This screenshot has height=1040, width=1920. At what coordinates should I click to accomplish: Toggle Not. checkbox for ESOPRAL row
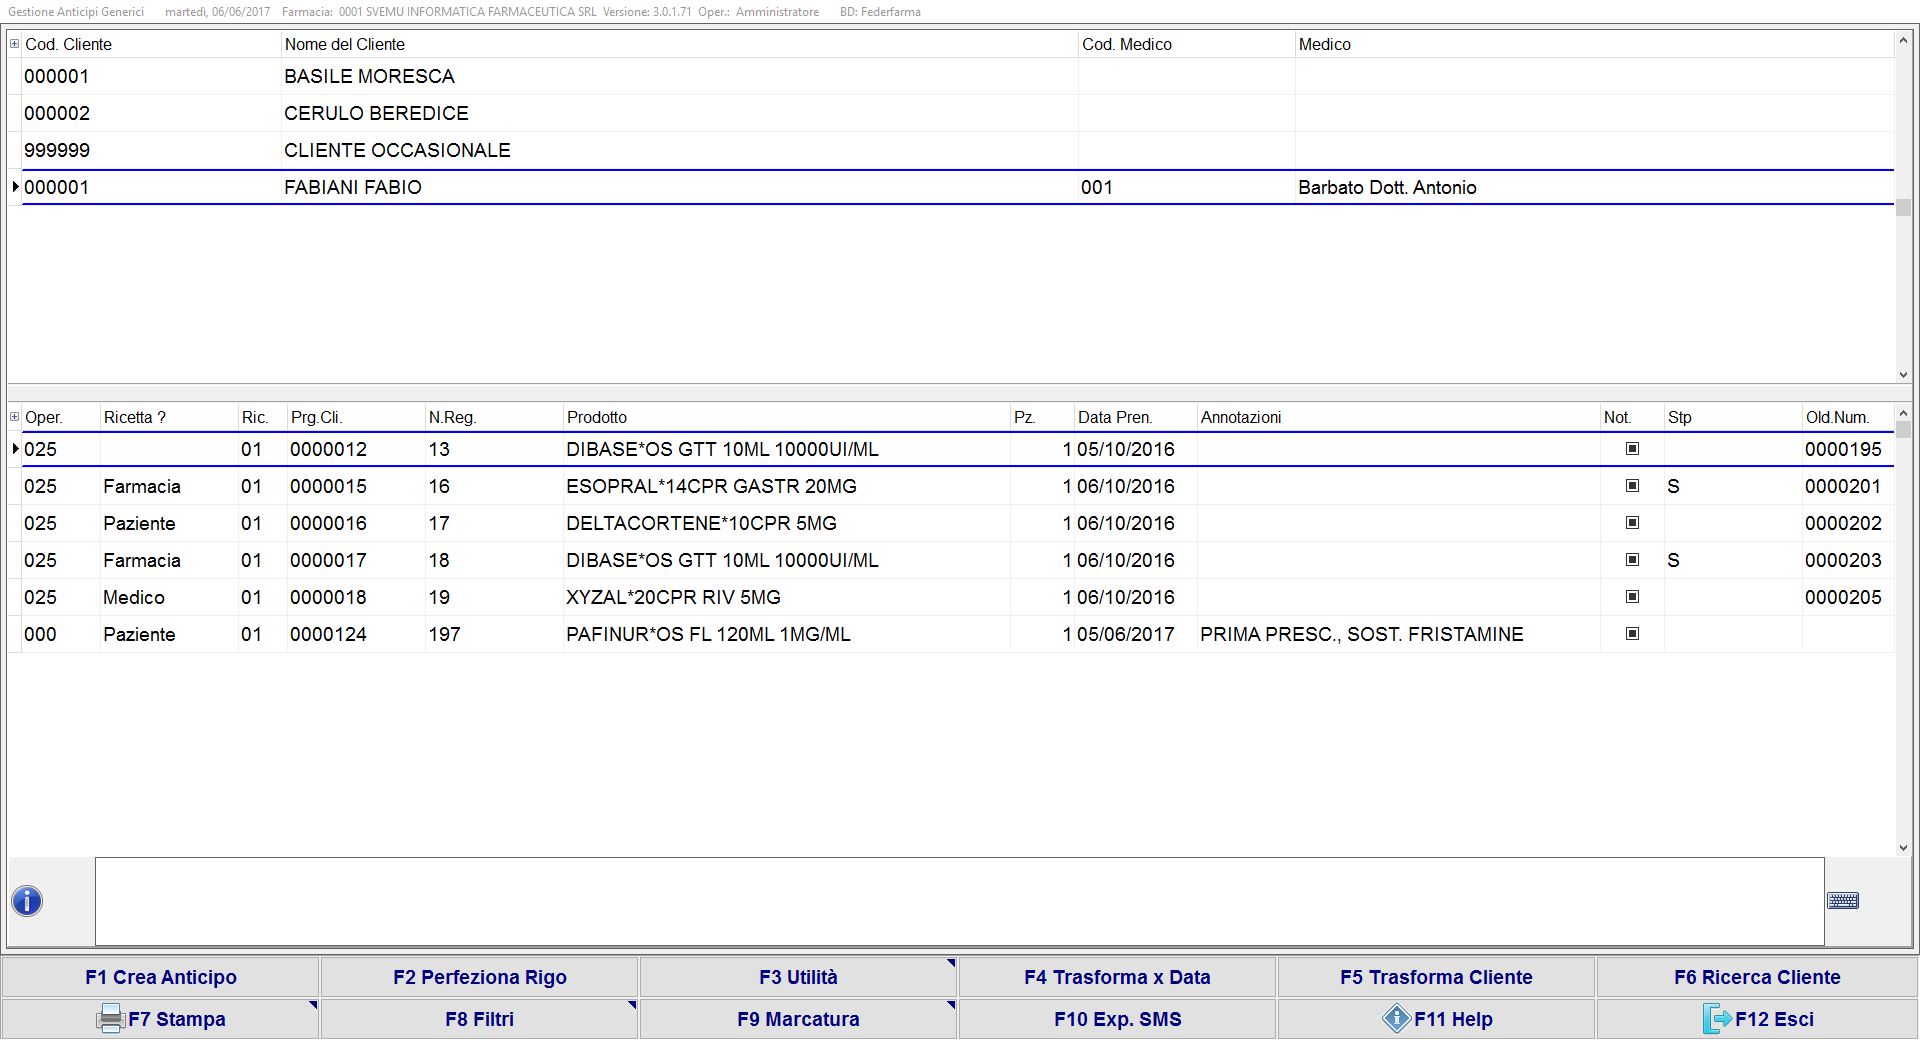coord(1632,486)
